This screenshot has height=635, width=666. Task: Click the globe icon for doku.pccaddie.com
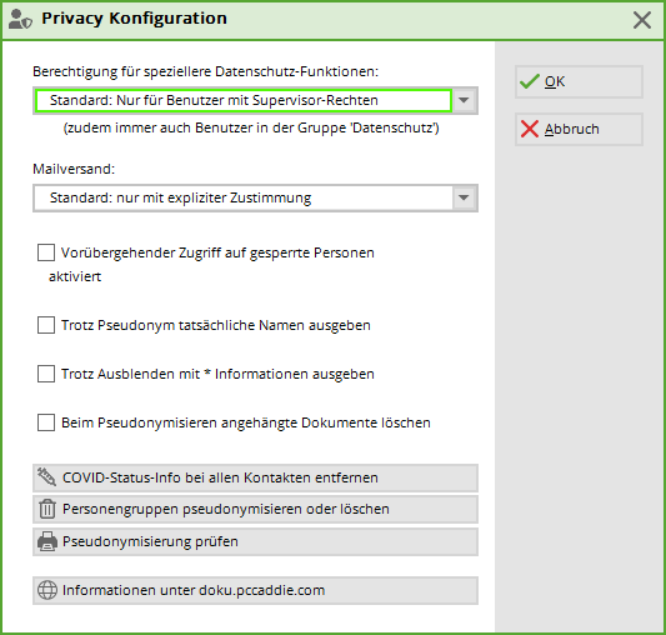point(47,590)
